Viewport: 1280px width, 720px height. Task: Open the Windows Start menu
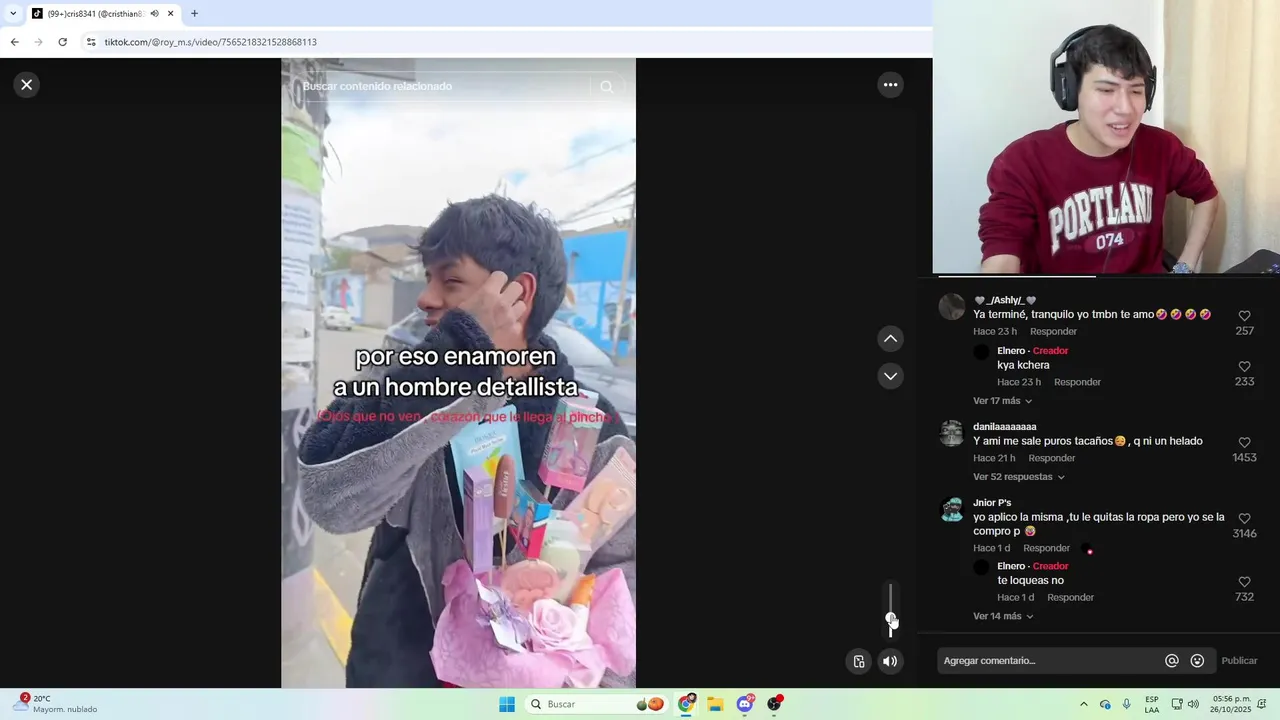click(x=507, y=704)
